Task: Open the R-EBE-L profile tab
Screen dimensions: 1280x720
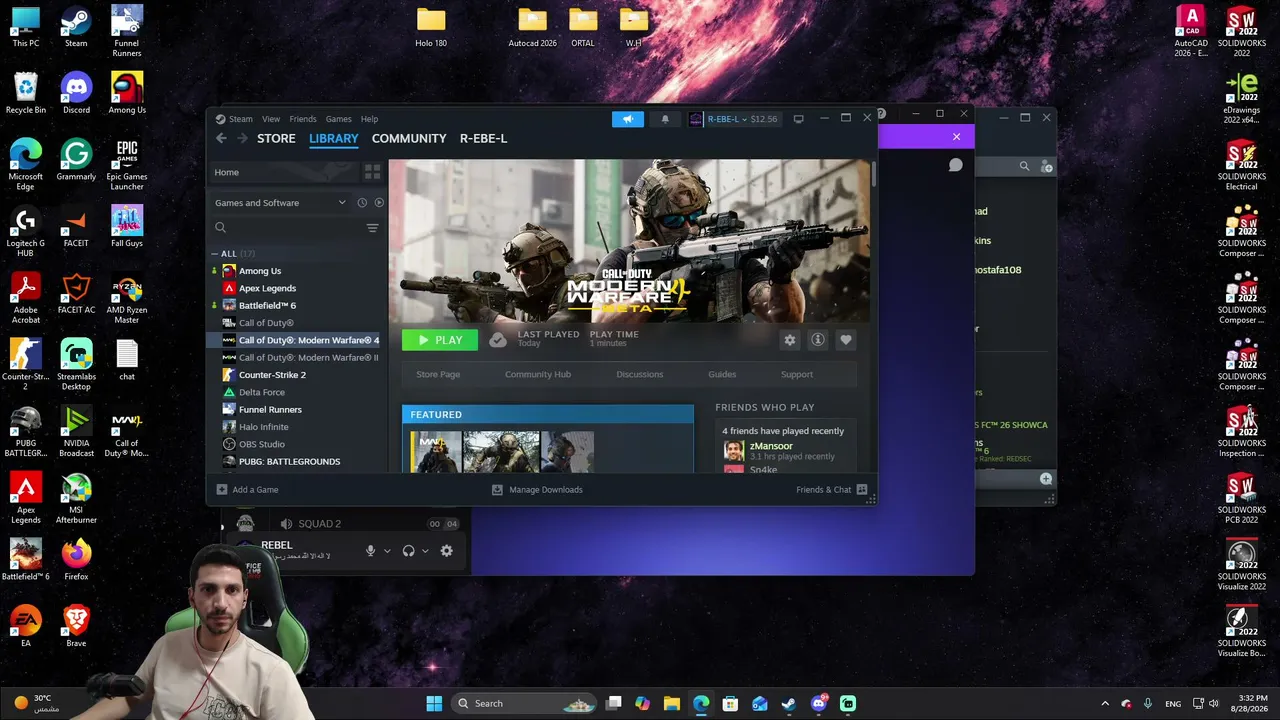Action: click(483, 138)
